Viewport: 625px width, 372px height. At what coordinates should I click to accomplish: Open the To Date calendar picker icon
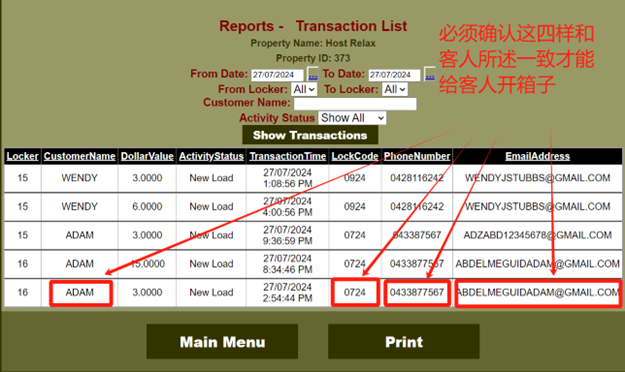point(430,75)
